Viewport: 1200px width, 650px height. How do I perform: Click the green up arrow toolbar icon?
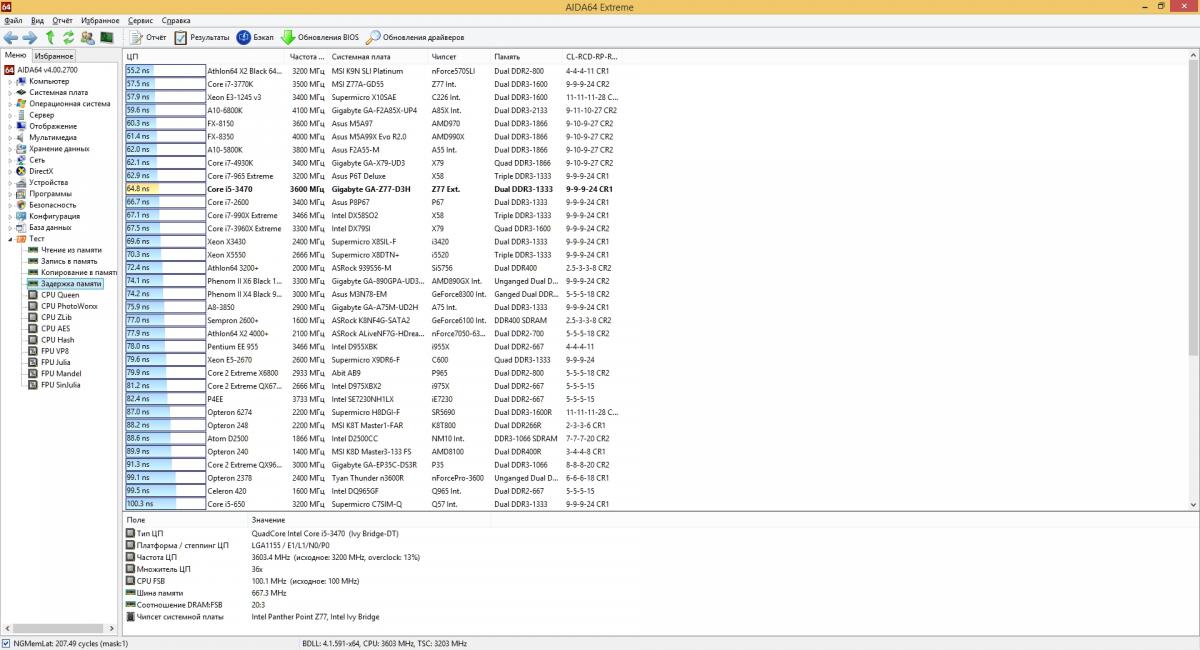coord(50,37)
